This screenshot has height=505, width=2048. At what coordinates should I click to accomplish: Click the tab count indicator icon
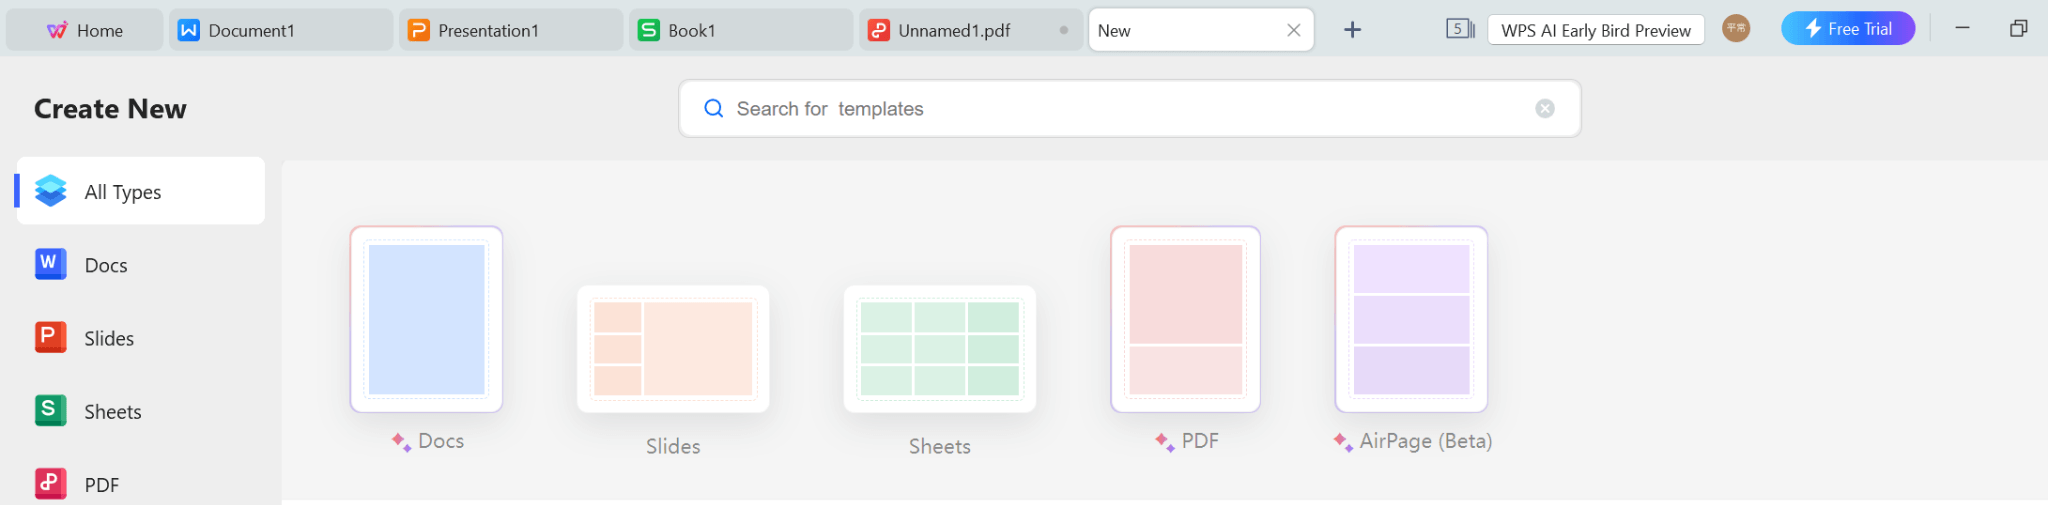click(x=1460, y=29)
